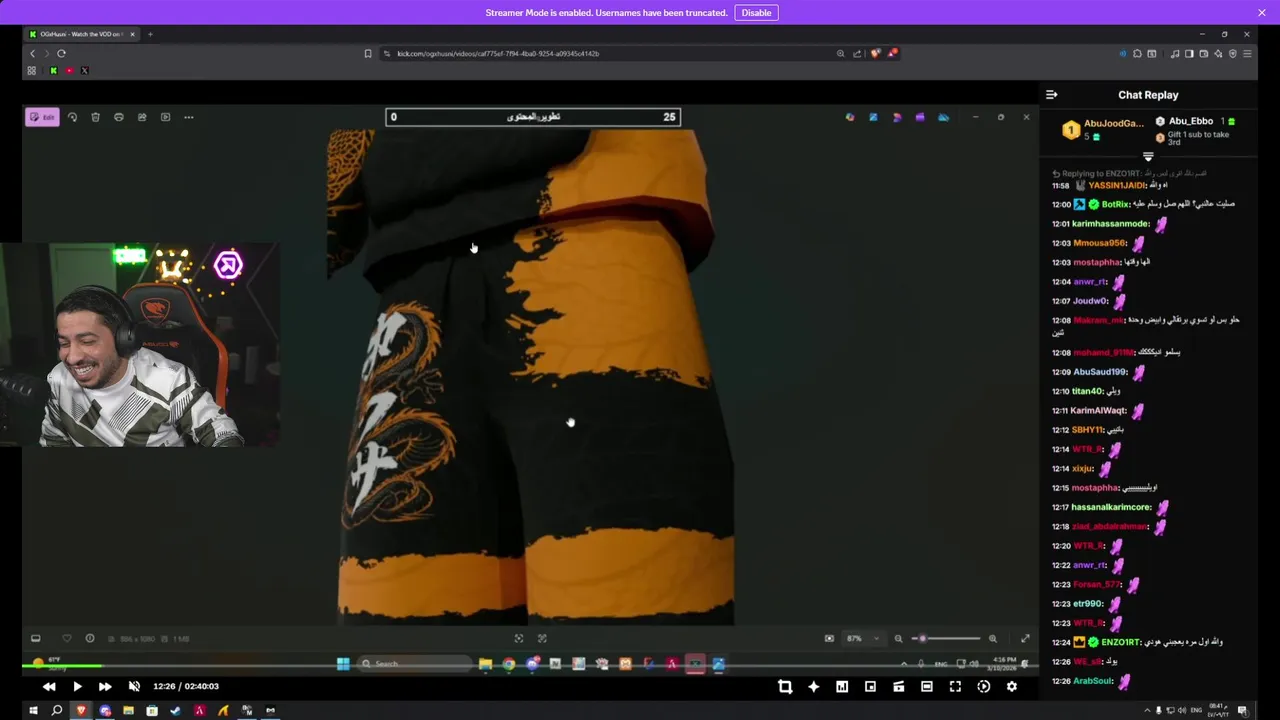Play the VOD video
Screen dimensions: 1280x720
pos(77,686)
